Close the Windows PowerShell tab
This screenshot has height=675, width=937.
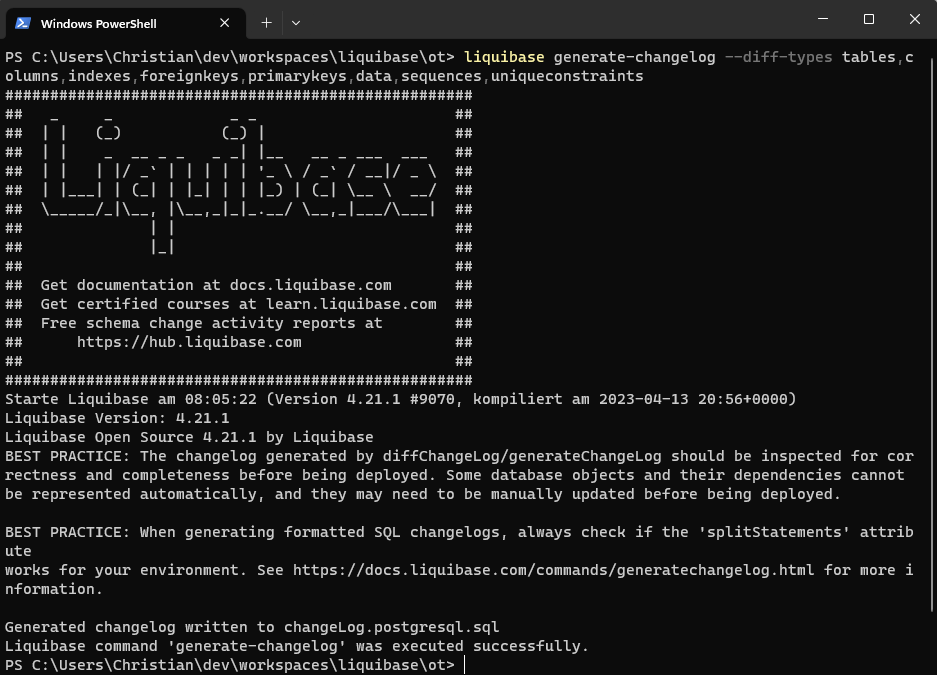click(227, 23)
